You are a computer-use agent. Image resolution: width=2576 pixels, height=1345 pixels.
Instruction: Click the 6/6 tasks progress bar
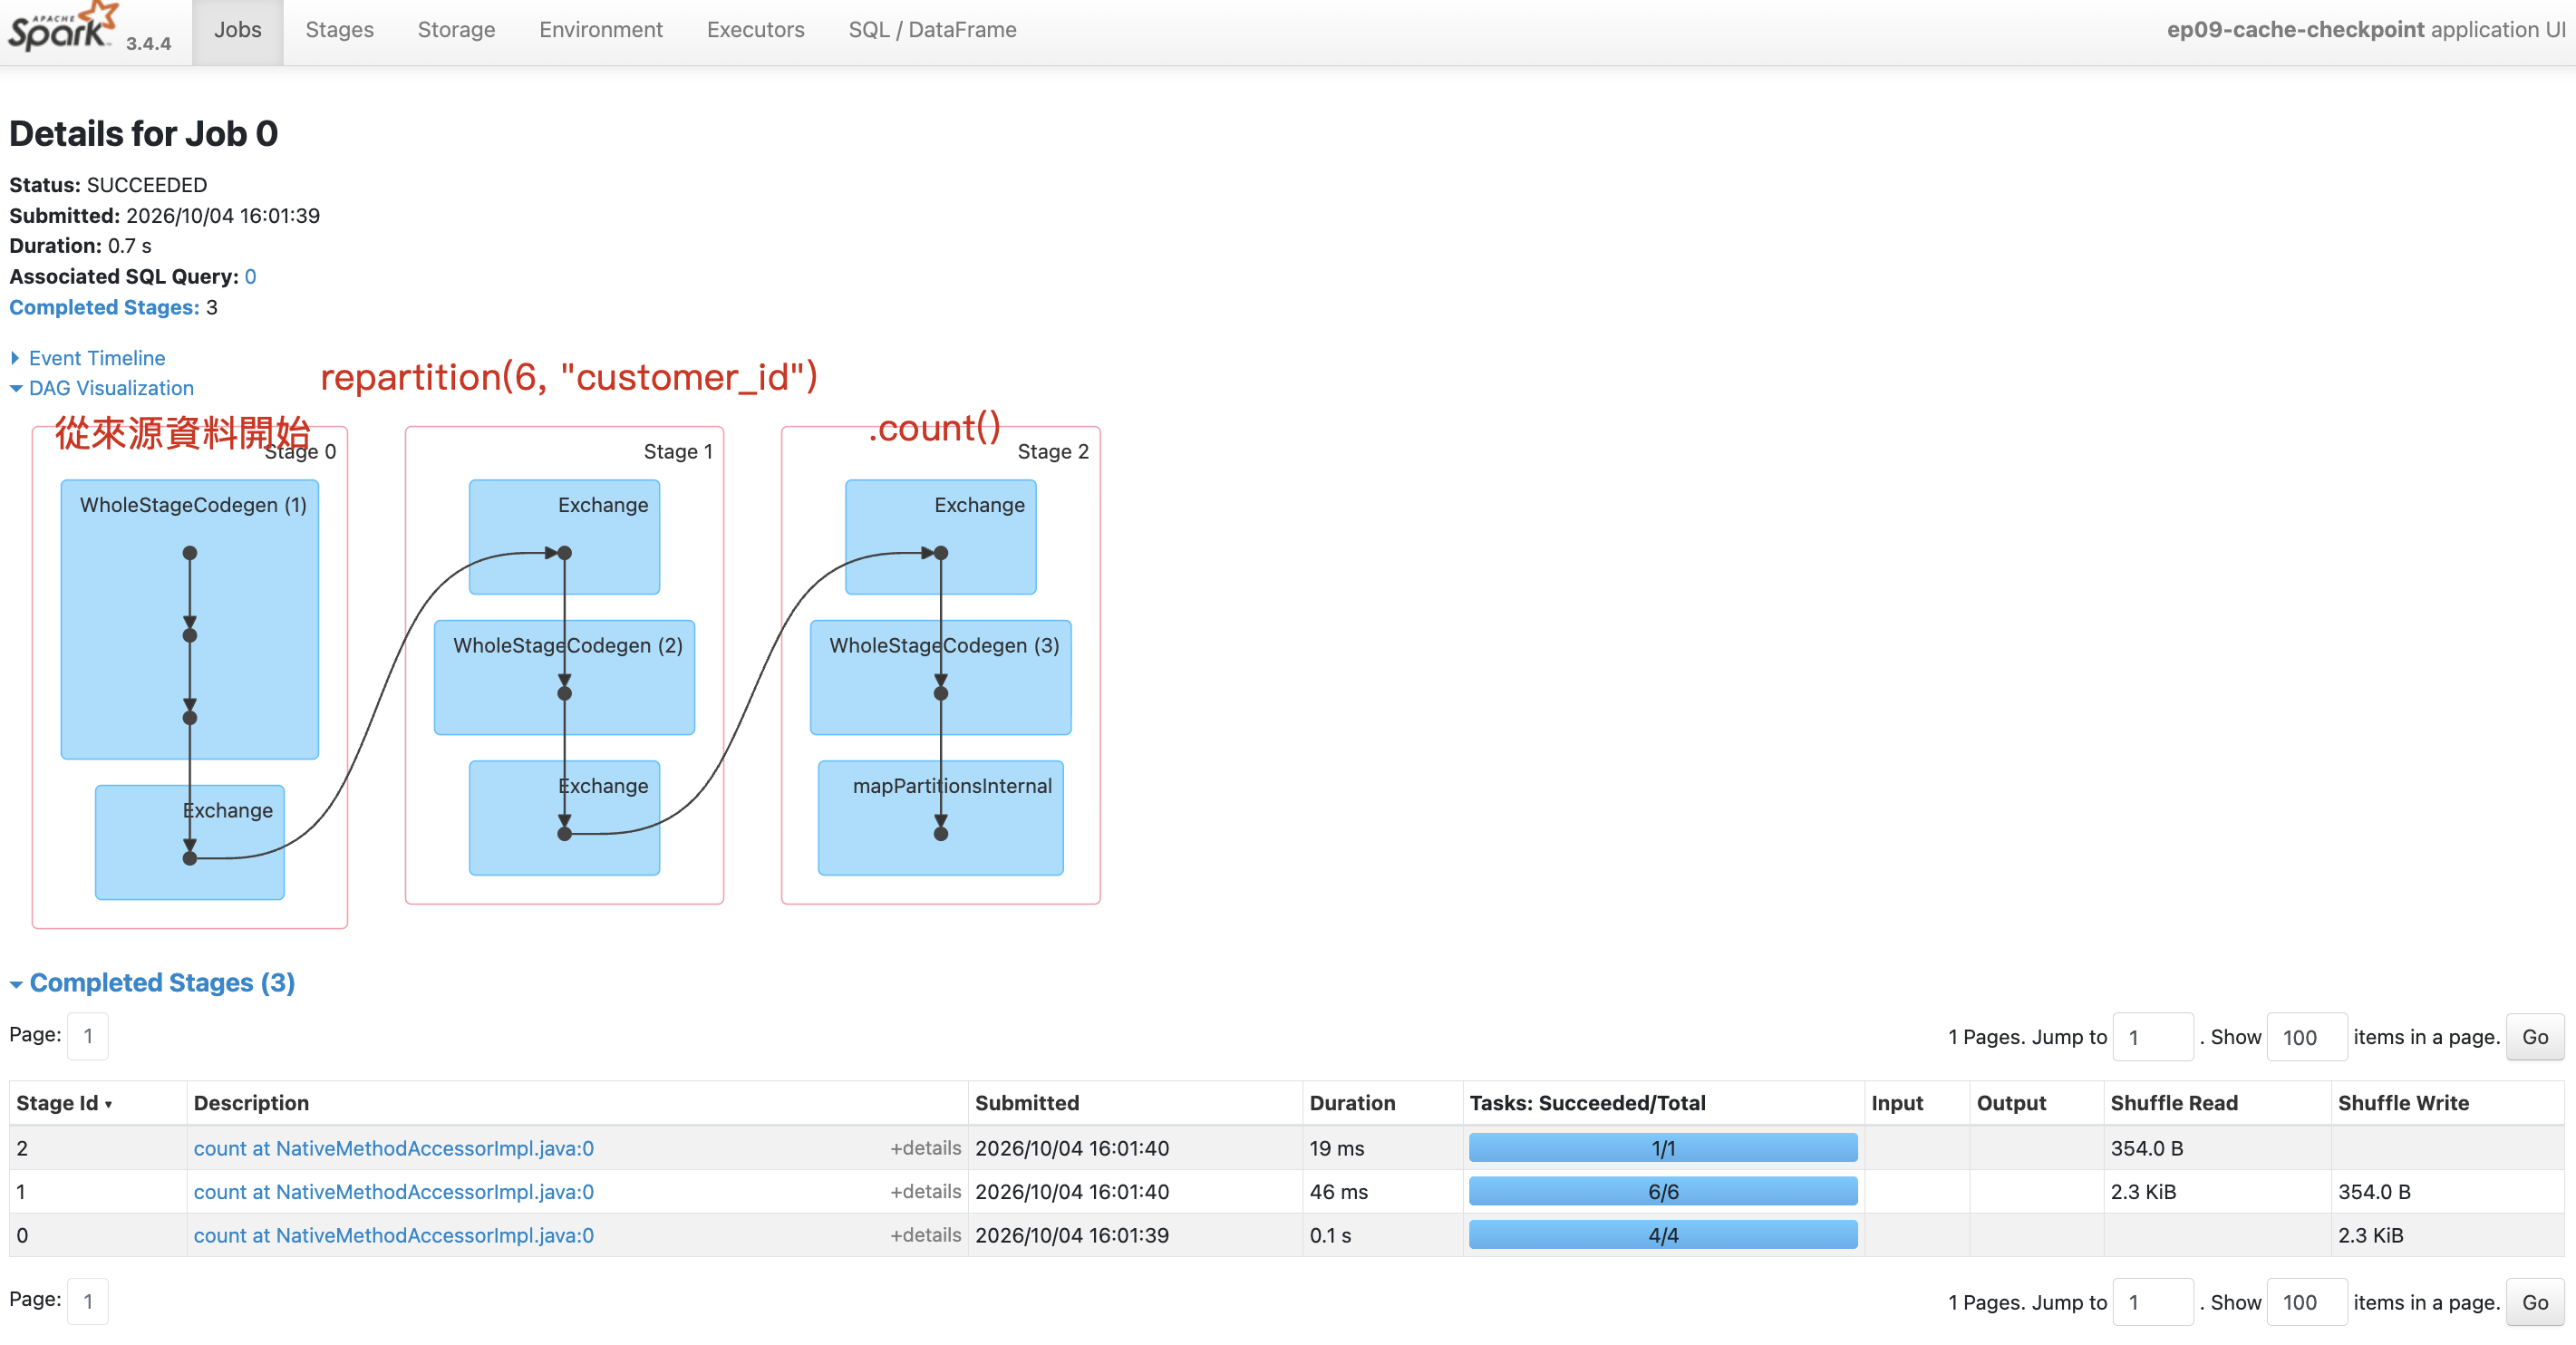pyautogui.click(x=1663, y=1192)
